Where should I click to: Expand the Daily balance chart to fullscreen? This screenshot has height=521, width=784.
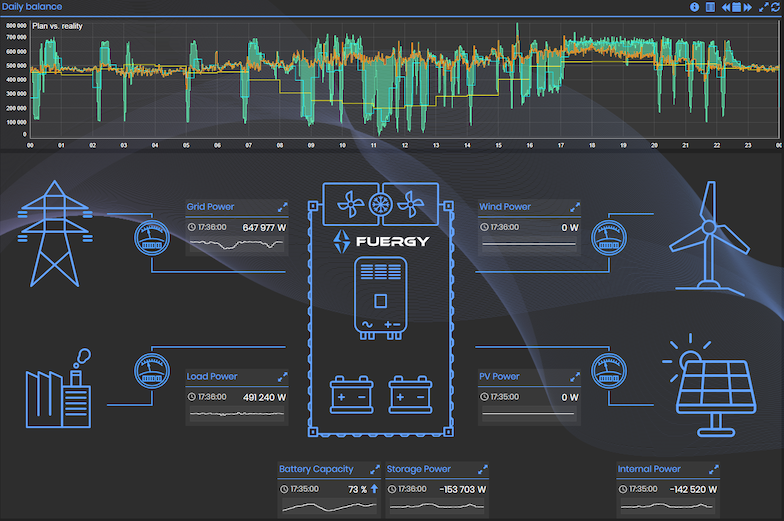click(764, 7)
